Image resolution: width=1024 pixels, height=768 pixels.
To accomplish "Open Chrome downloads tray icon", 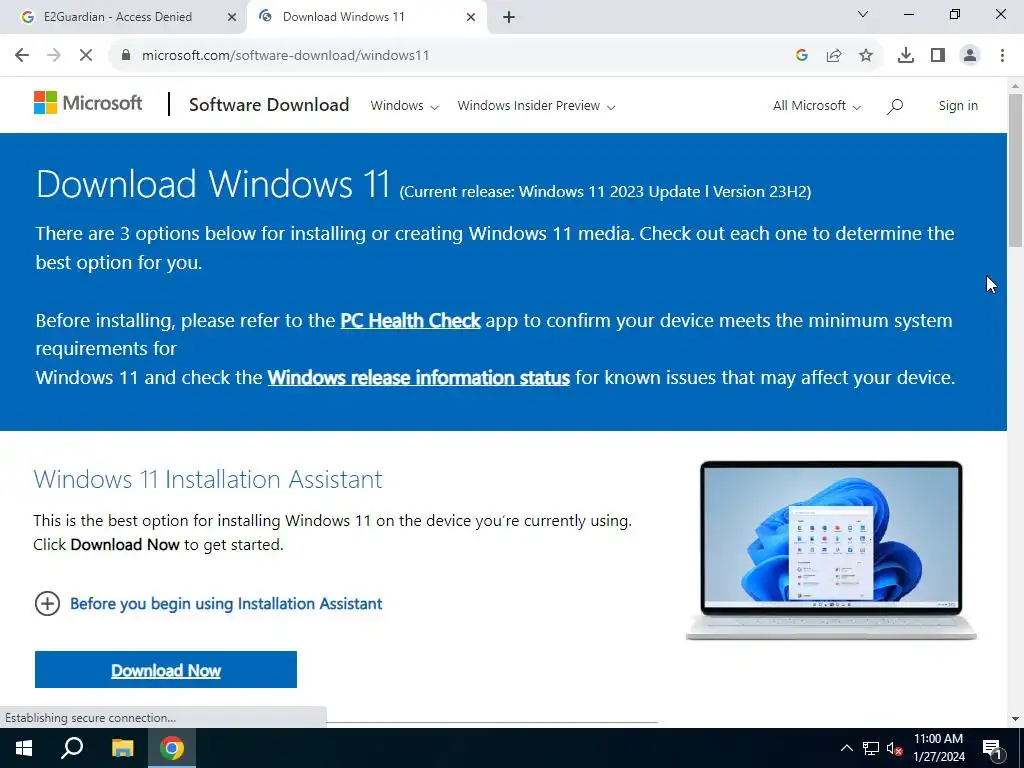I will pos(906,55).
